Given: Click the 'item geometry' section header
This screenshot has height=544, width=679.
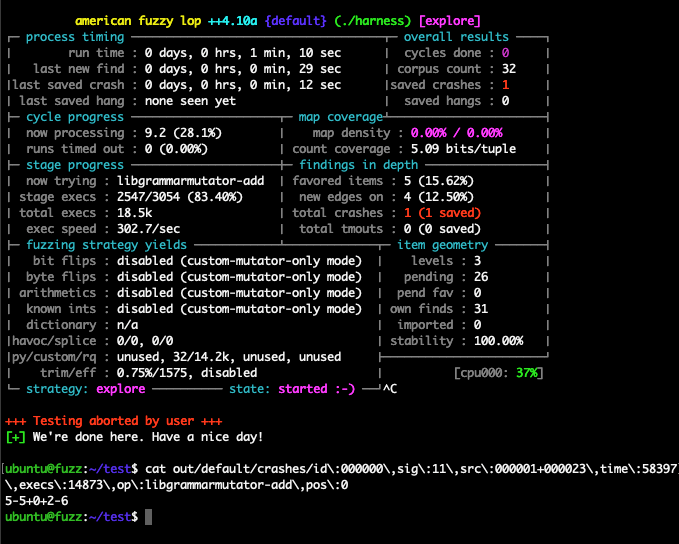Looking at the screenshot, I should tap(443, 245).
